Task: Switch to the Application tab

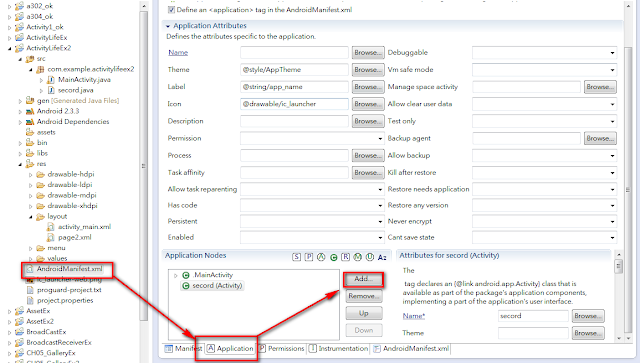Action: pos(230,349)
